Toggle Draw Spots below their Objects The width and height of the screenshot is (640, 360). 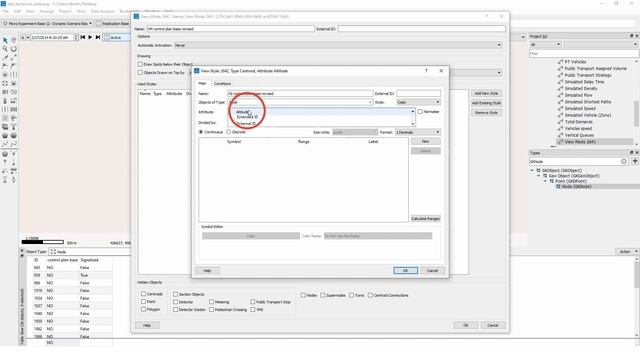tap(140, 64)
